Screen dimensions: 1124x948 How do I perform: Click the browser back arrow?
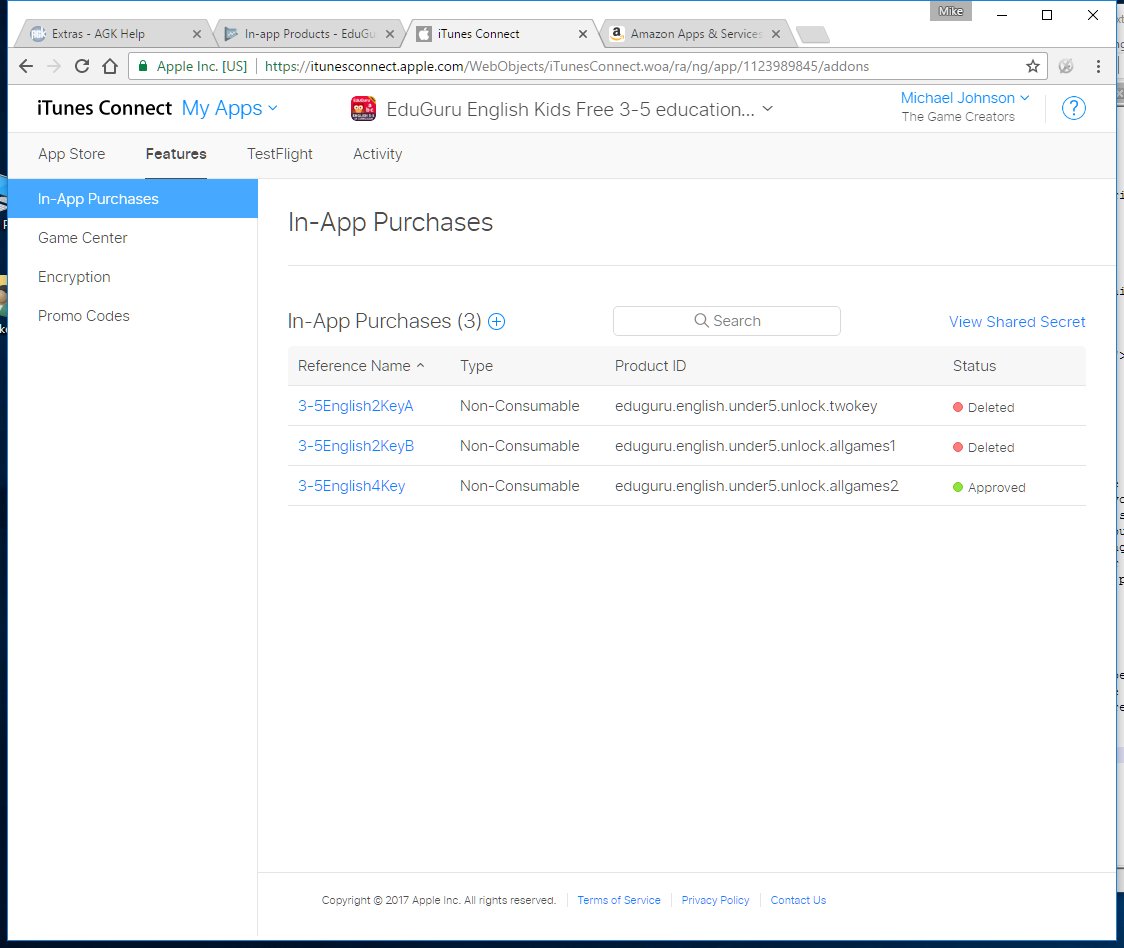coord(27,66)
